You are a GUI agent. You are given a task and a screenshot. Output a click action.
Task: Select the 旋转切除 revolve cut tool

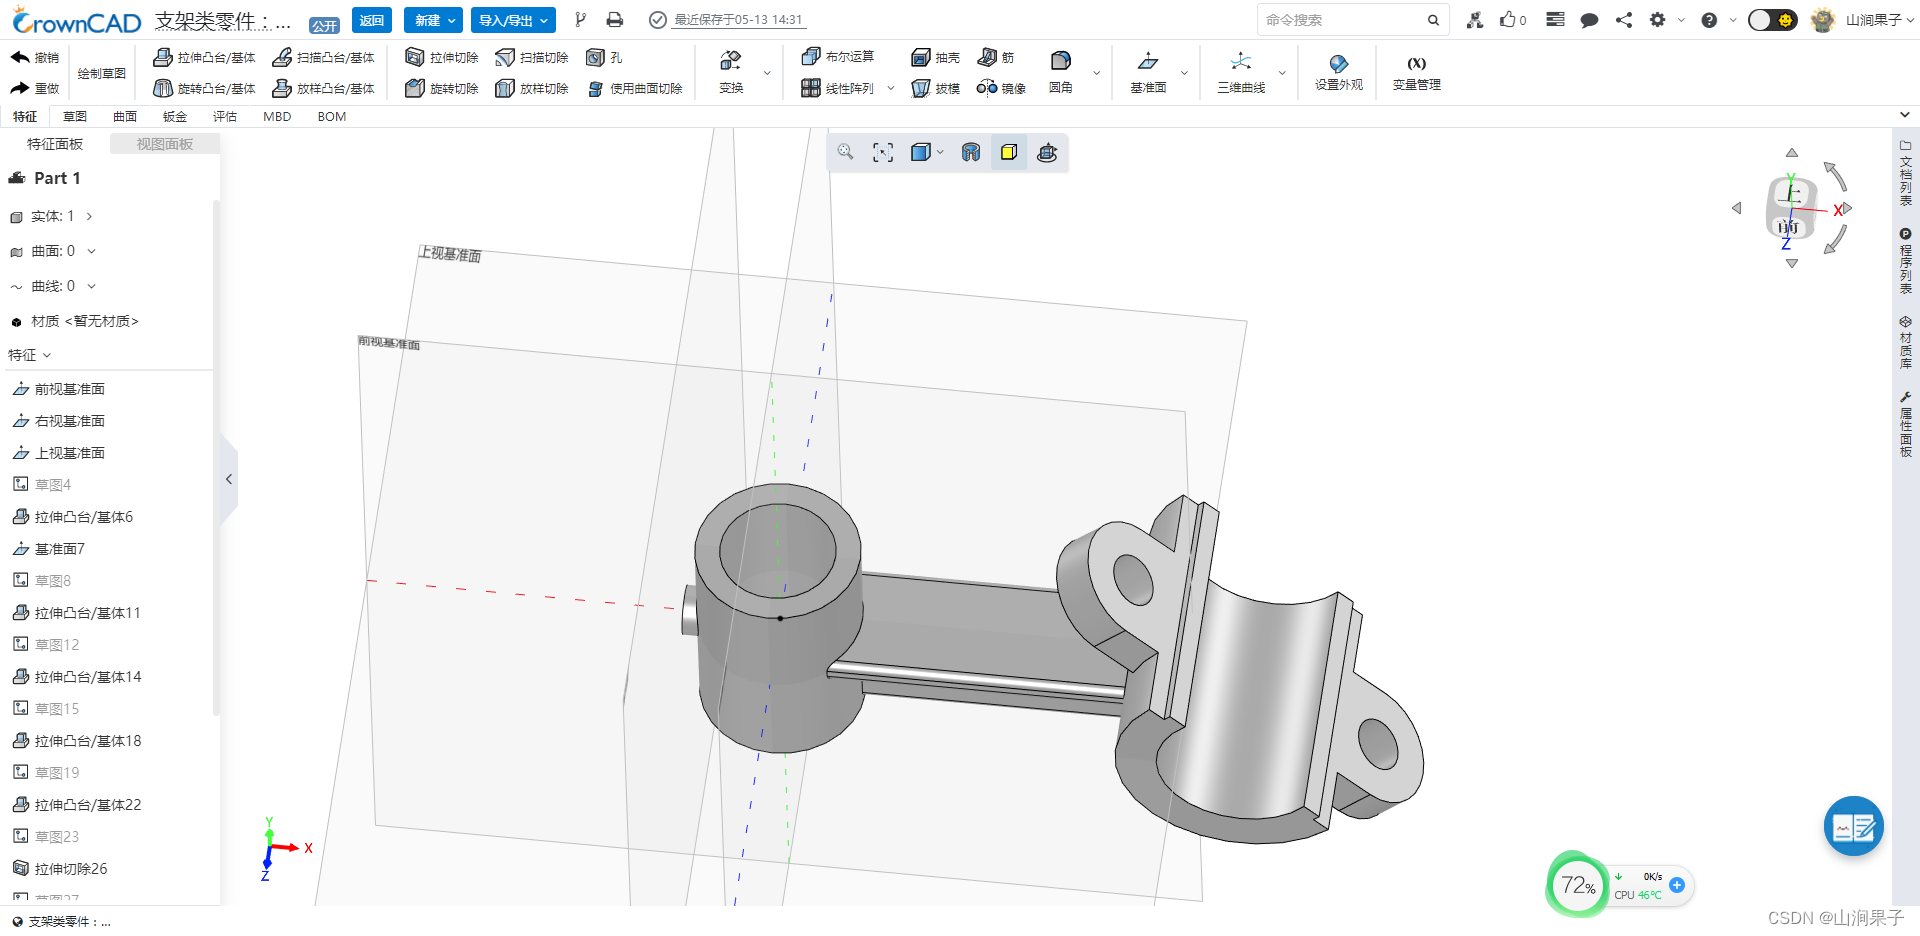442,89
